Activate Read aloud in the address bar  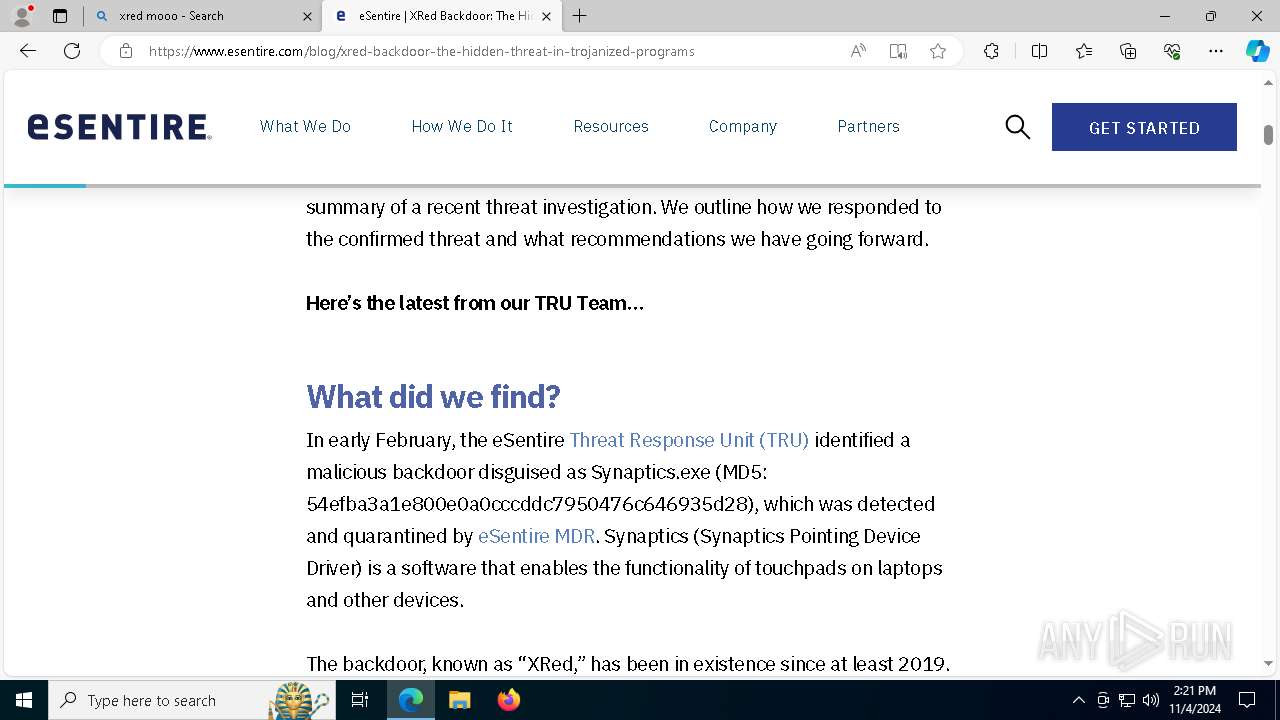[x=858, y=51]
